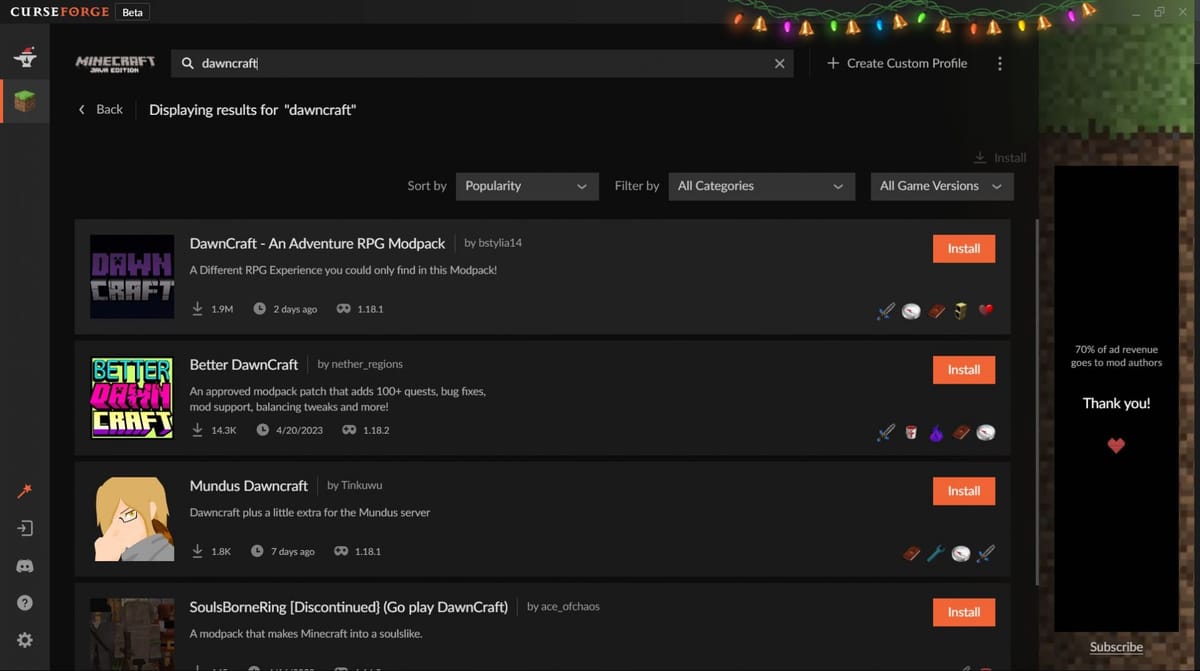Image resolution: width=1200 pixels, height=671 pixels.
Task: Click the Subscribe link
Action: [x=1115, y=647]
